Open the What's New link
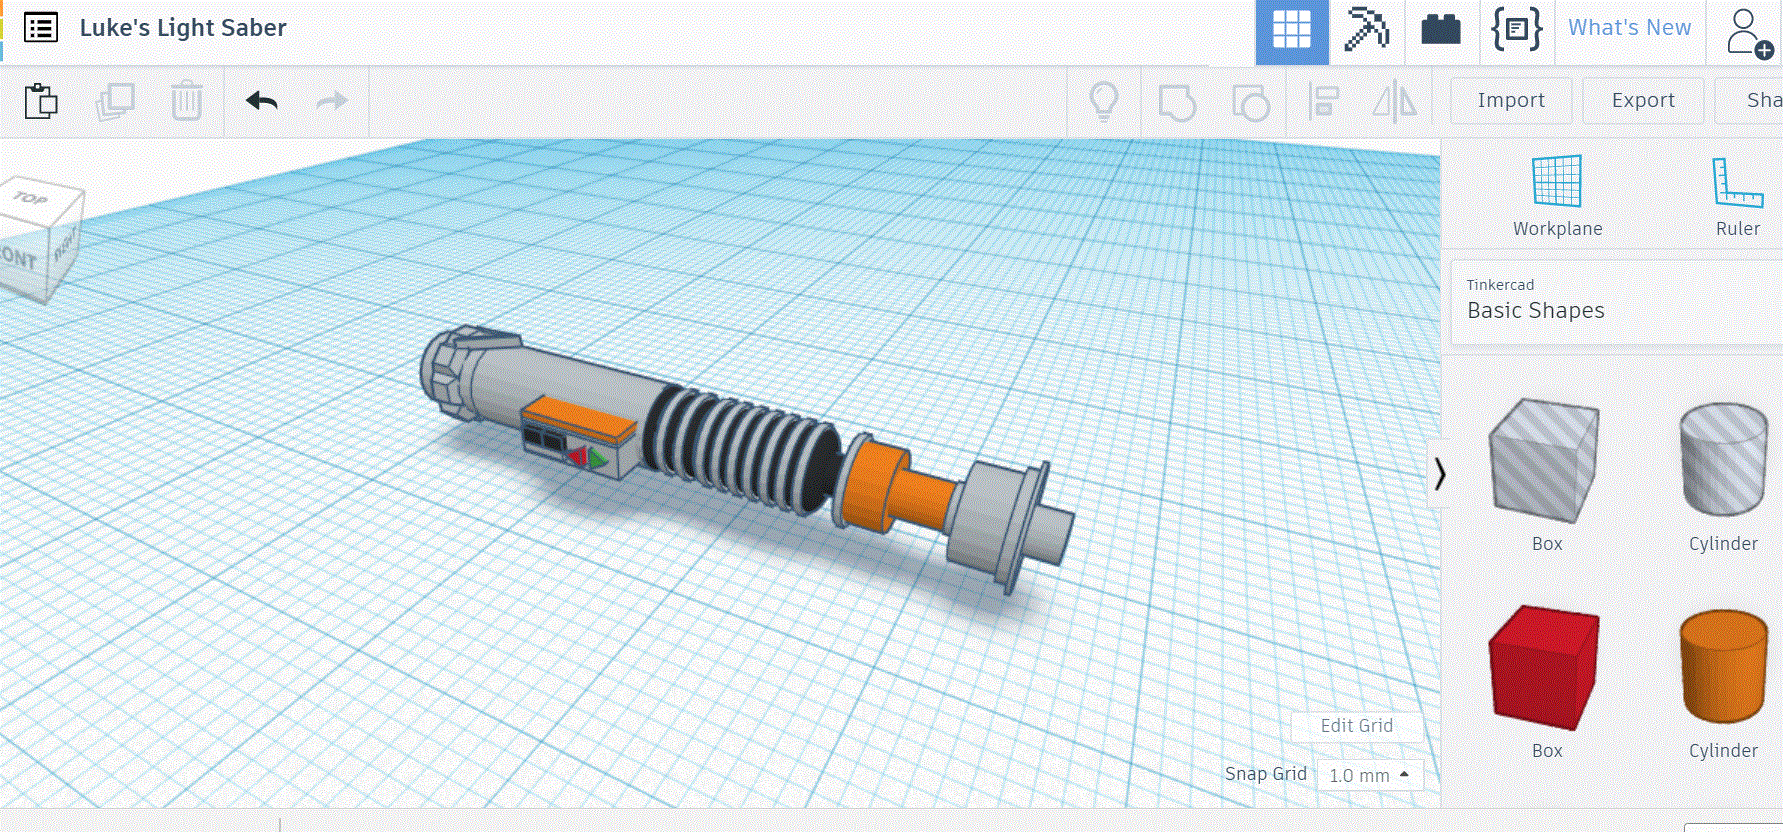This screenshot has width=1783, height=832. (x=1629, y=28)
